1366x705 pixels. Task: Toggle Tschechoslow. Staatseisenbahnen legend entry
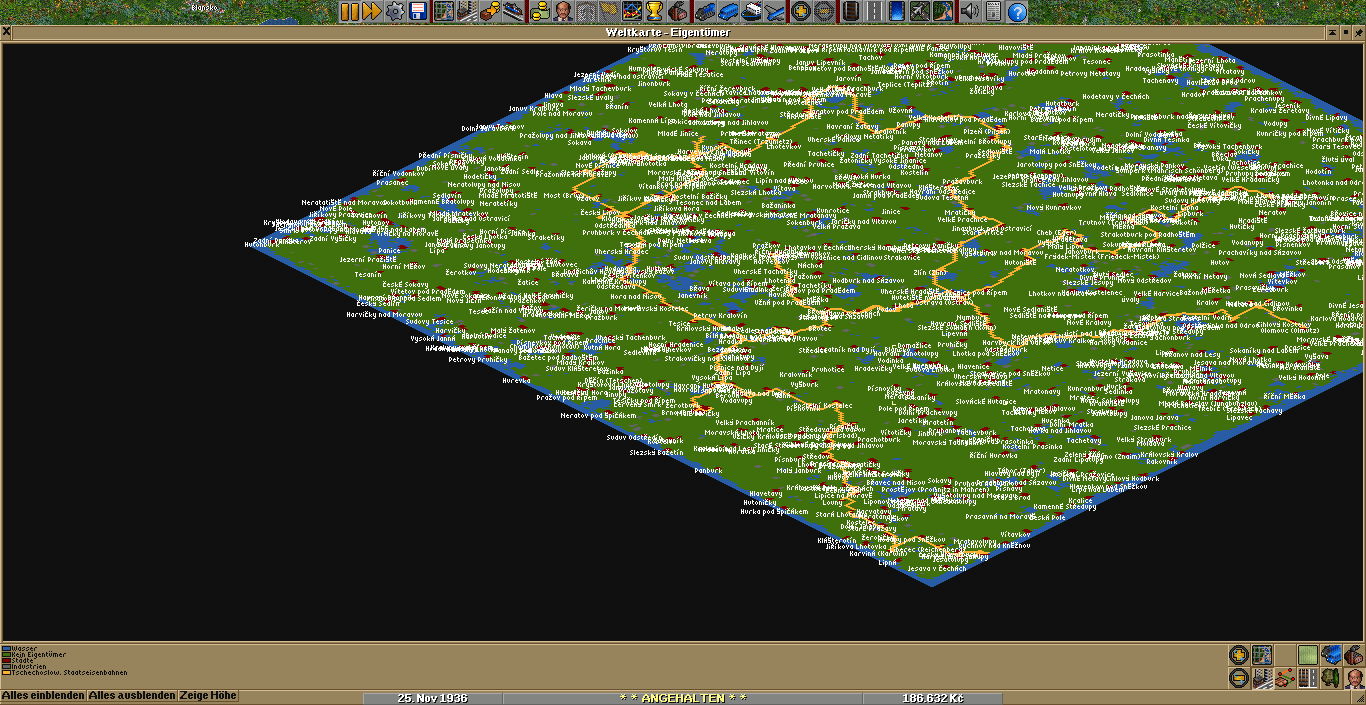tap(68, 673)
